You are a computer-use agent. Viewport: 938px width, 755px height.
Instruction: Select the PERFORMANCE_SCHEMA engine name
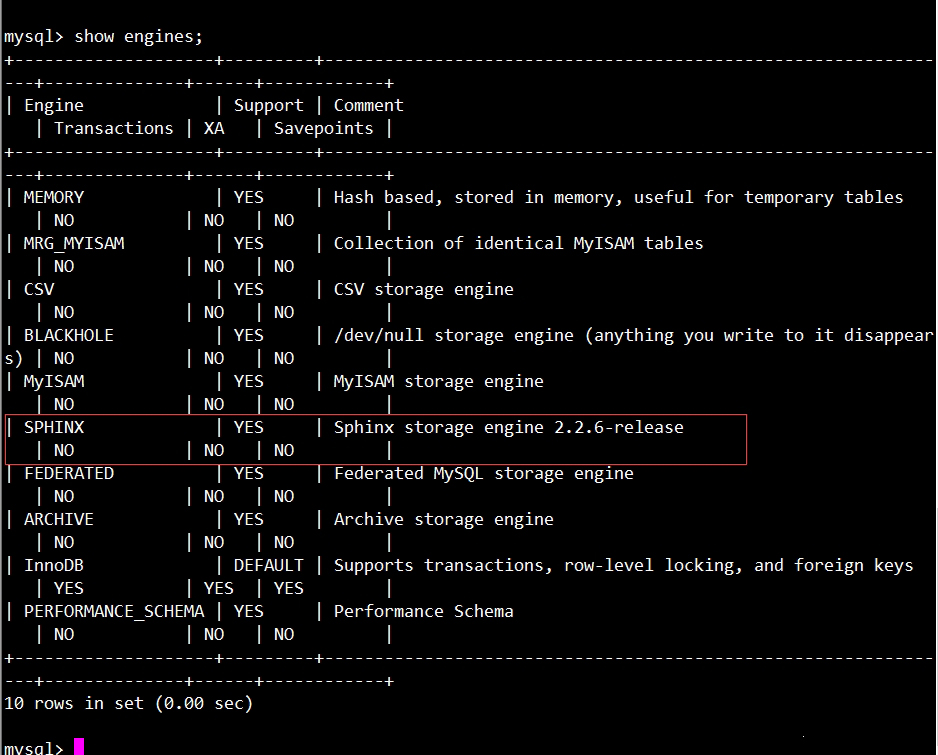tap(114, 611)
